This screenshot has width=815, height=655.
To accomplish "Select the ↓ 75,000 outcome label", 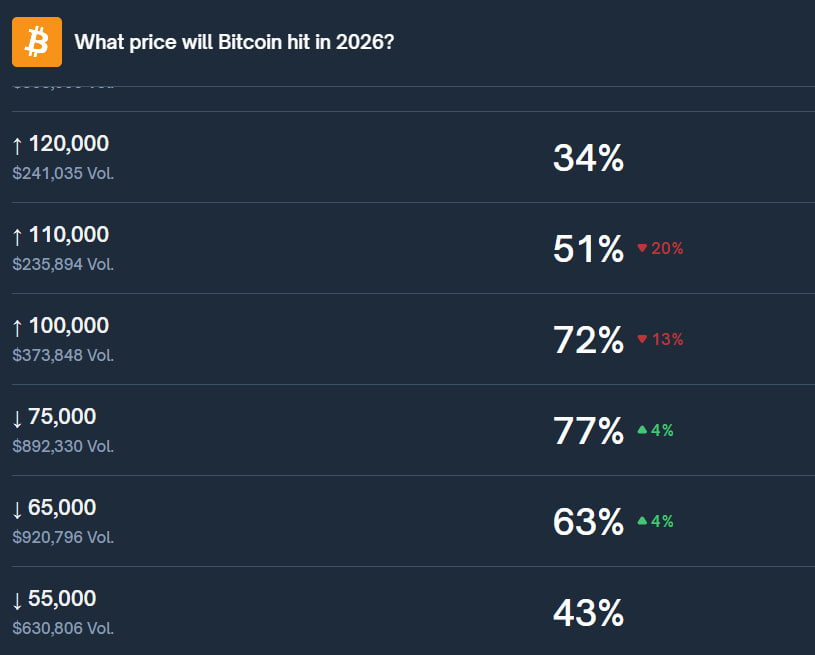I will 54,417.
